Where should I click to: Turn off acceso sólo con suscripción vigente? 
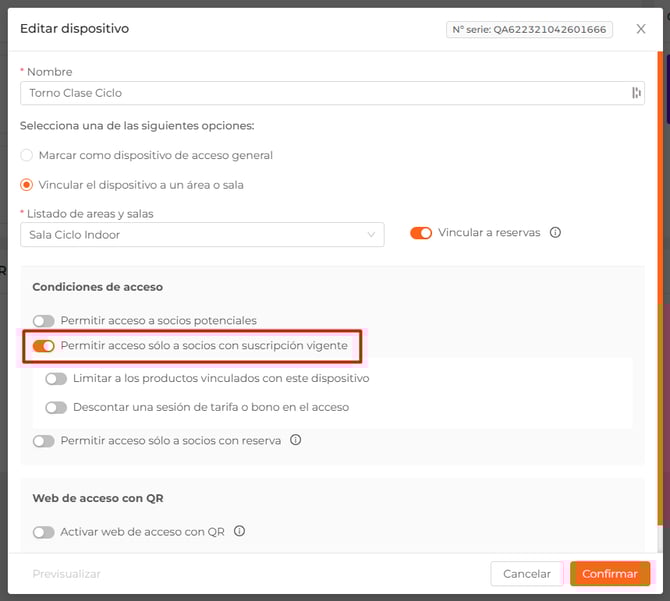pos(44,346)
